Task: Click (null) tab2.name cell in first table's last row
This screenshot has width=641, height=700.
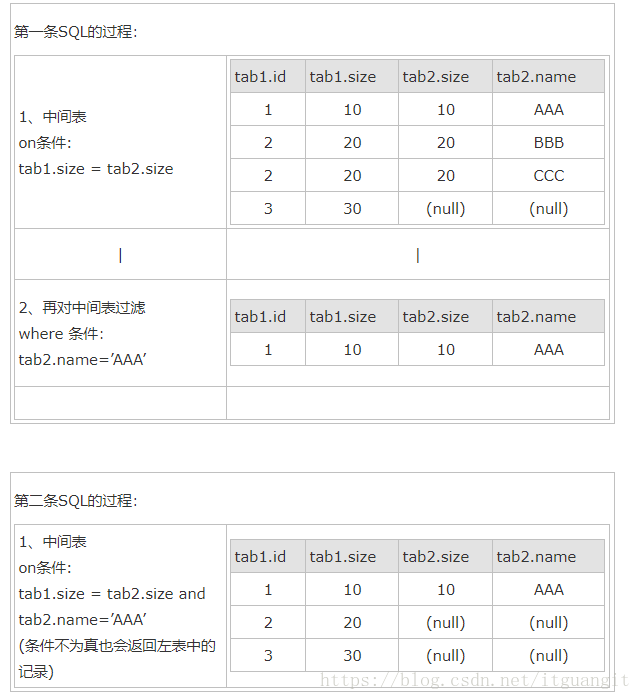Action: pyautogui.click(x=548, y=208)
